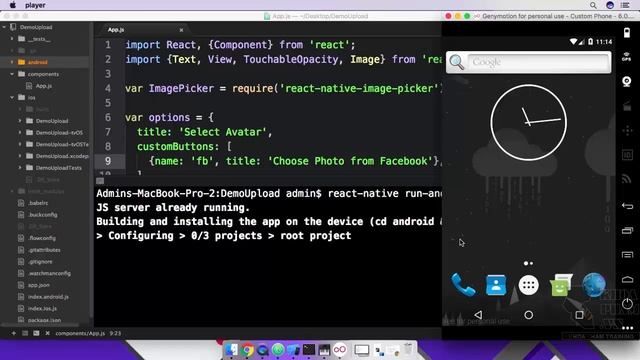Click the 11:14 time in Android status bar
Screen dimensions: 640x360
[x=604, y=42]
